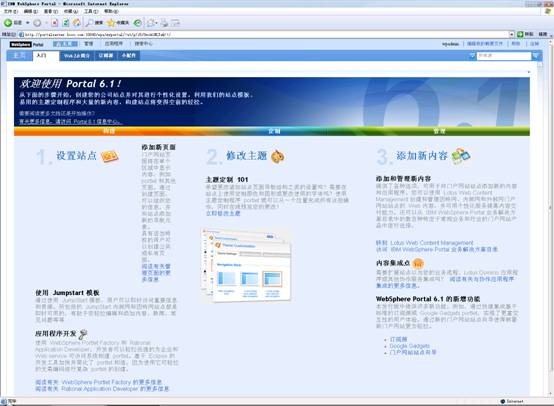
Task: Click the green Go button
Action: click(x=525, y=34)
